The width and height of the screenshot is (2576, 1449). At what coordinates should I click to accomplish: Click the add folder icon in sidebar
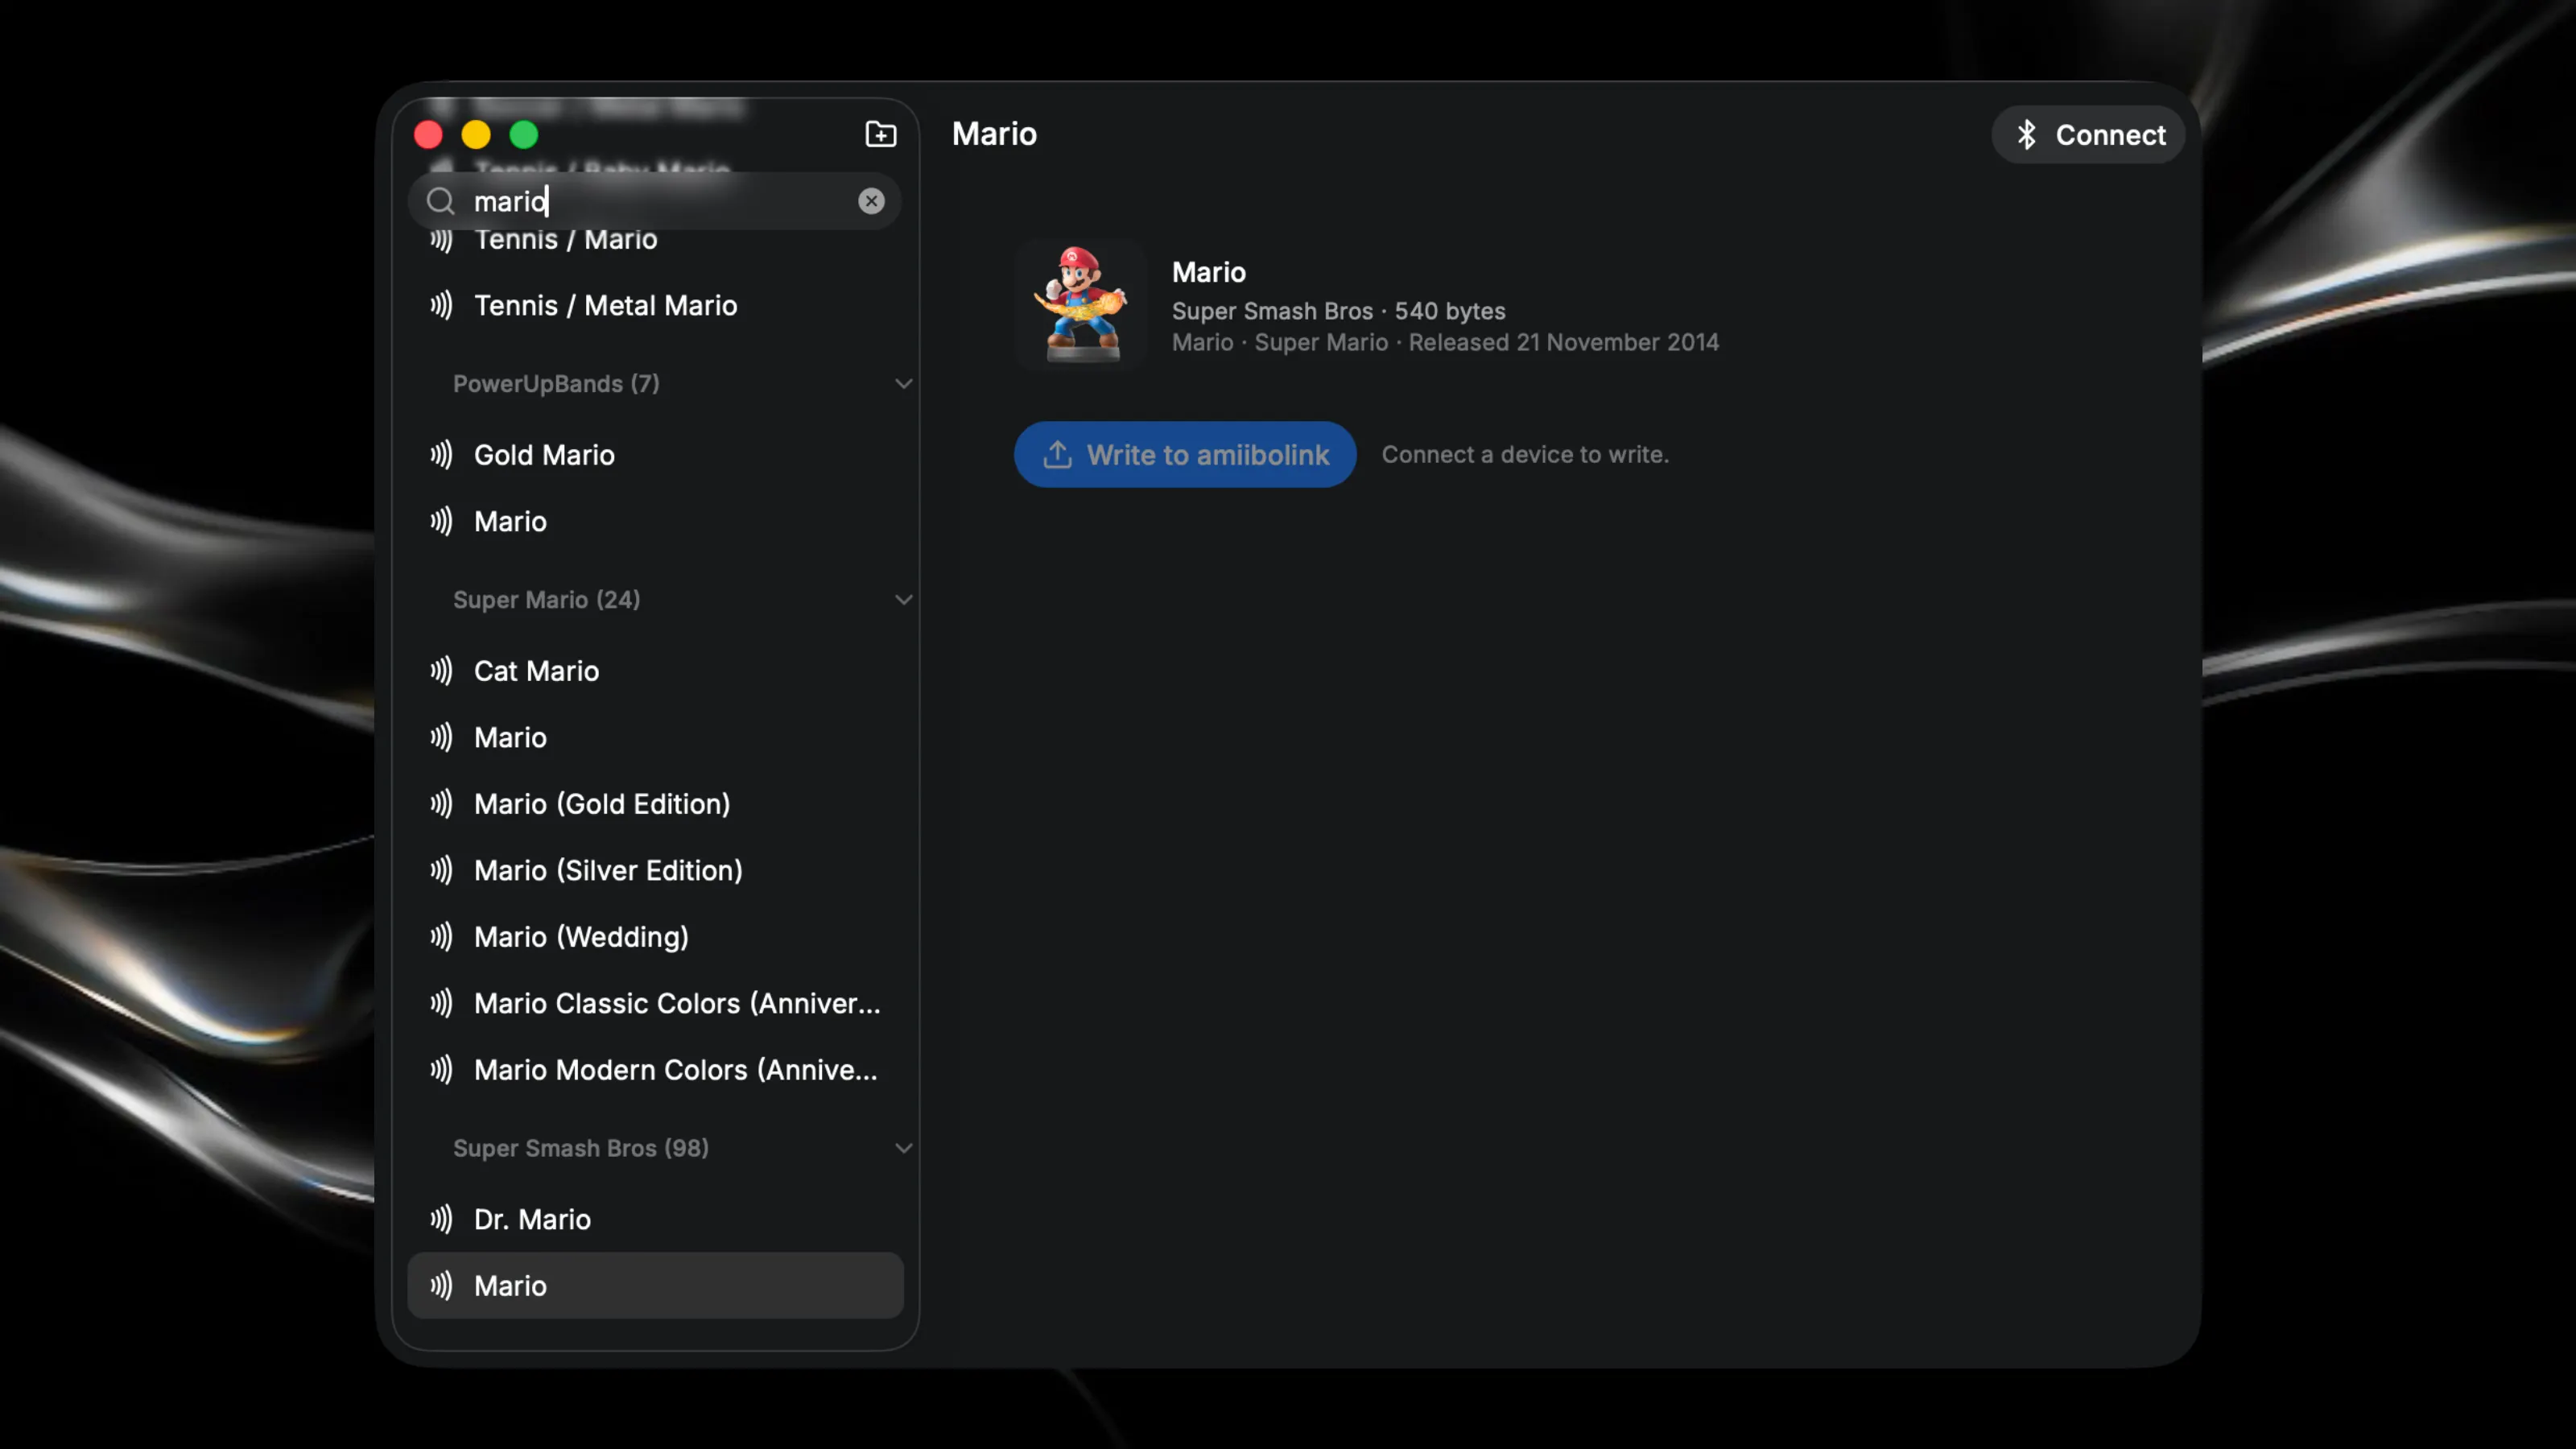point(880,134)
